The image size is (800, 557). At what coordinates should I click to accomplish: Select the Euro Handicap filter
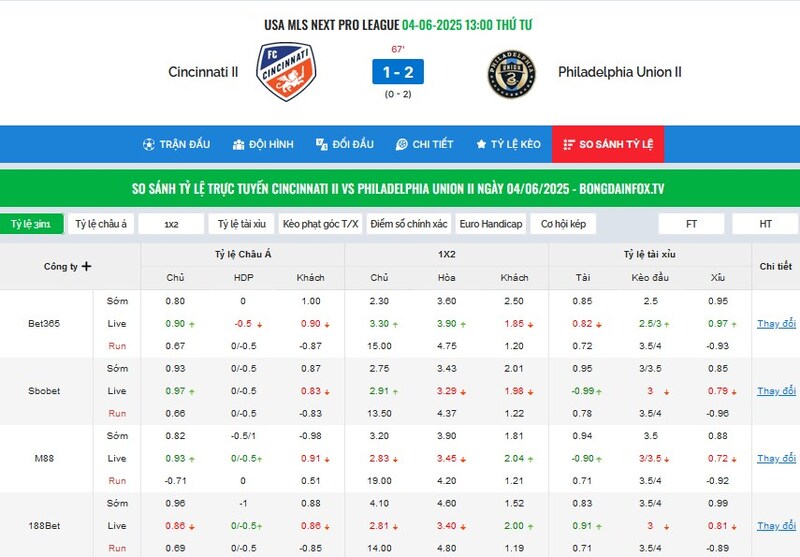point(491,224)
